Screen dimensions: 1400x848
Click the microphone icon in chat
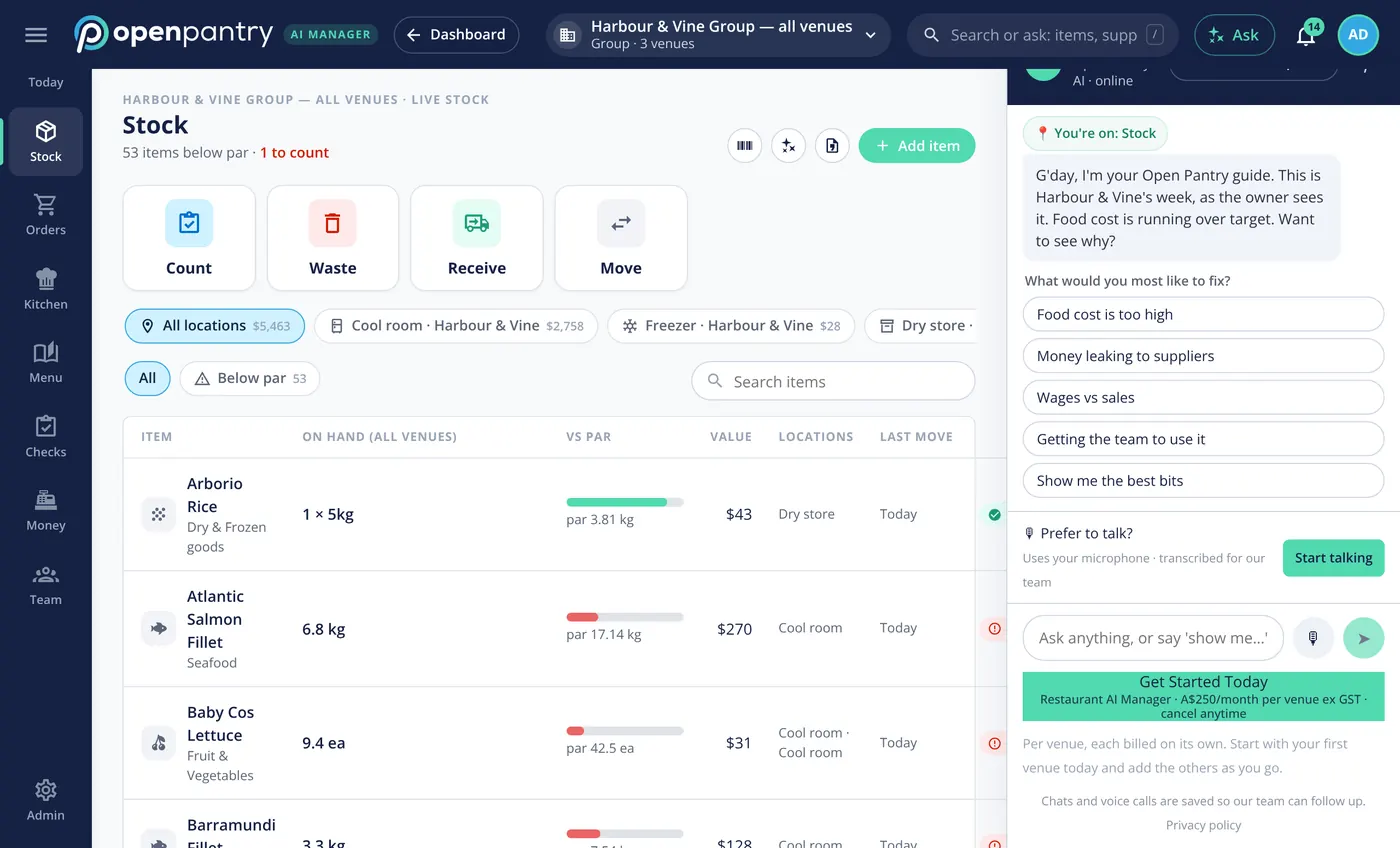click(x=1313, y=638)
